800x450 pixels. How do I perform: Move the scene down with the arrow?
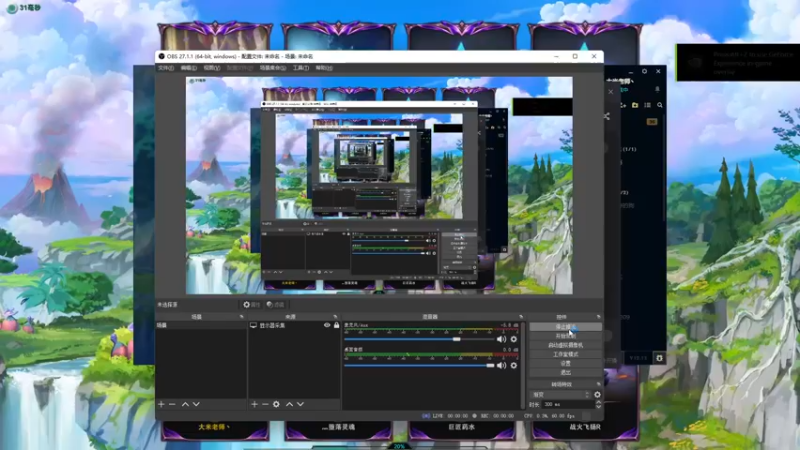[x=196, y=404]
